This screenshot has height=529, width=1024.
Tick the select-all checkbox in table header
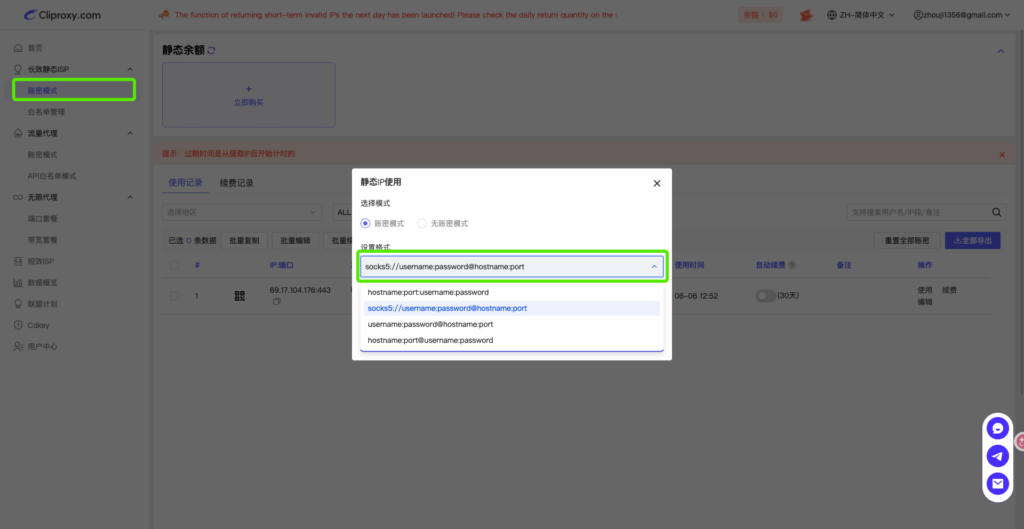point(174,265)
